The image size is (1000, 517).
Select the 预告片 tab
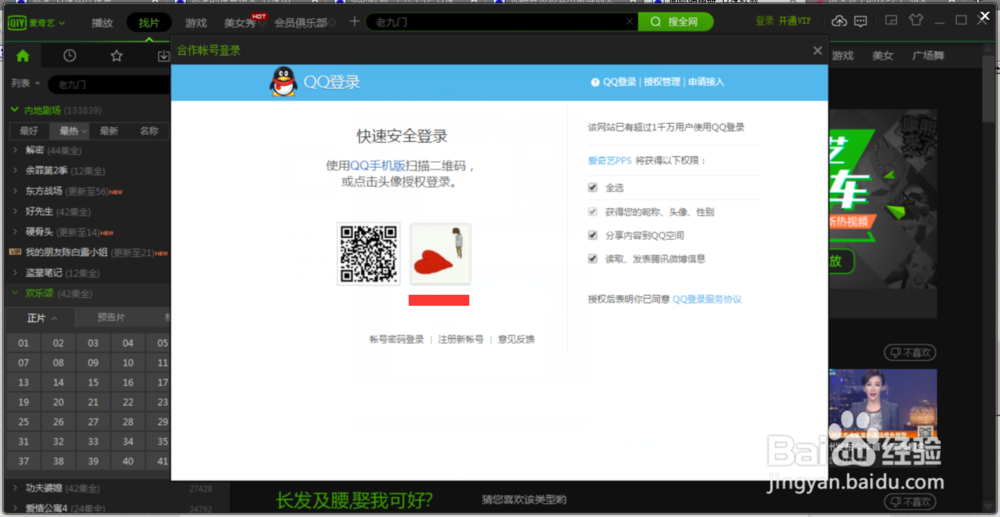click(111, 317)
